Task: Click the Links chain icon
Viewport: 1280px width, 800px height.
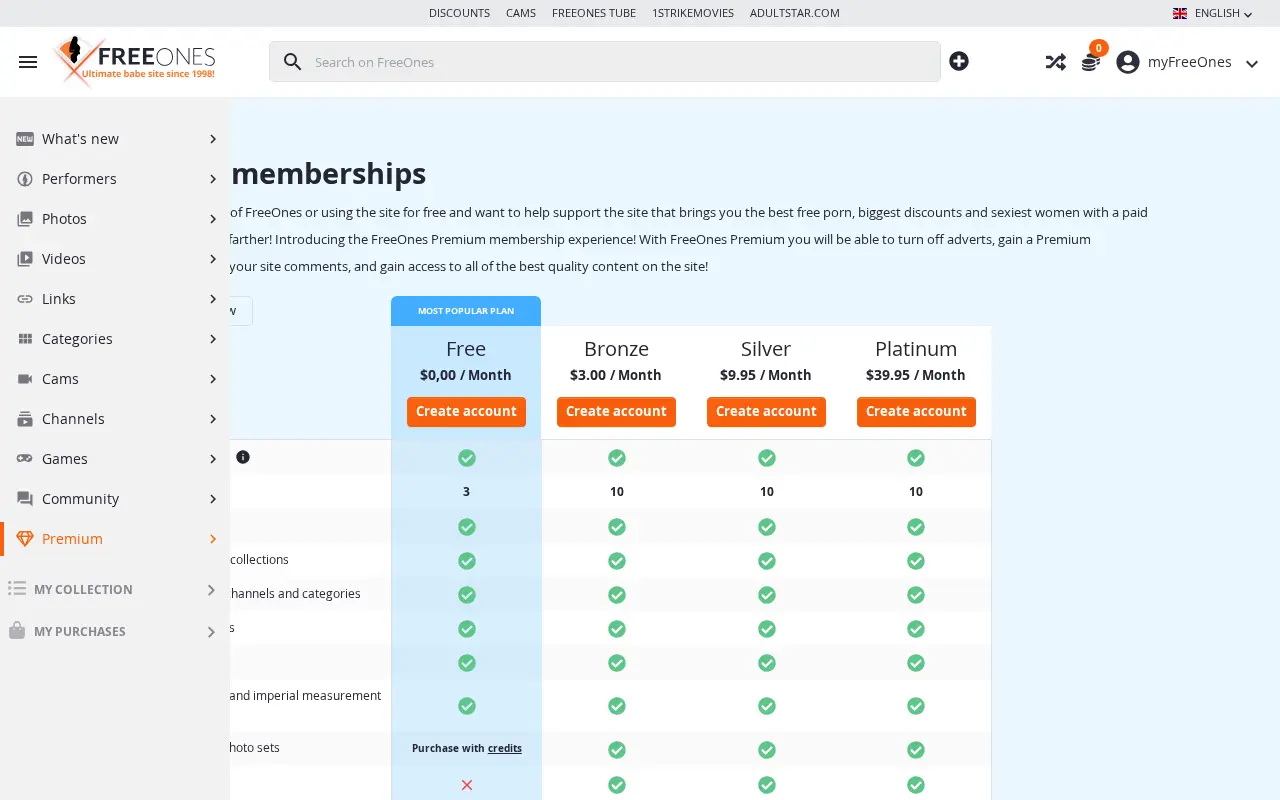Action: (25, 299)
